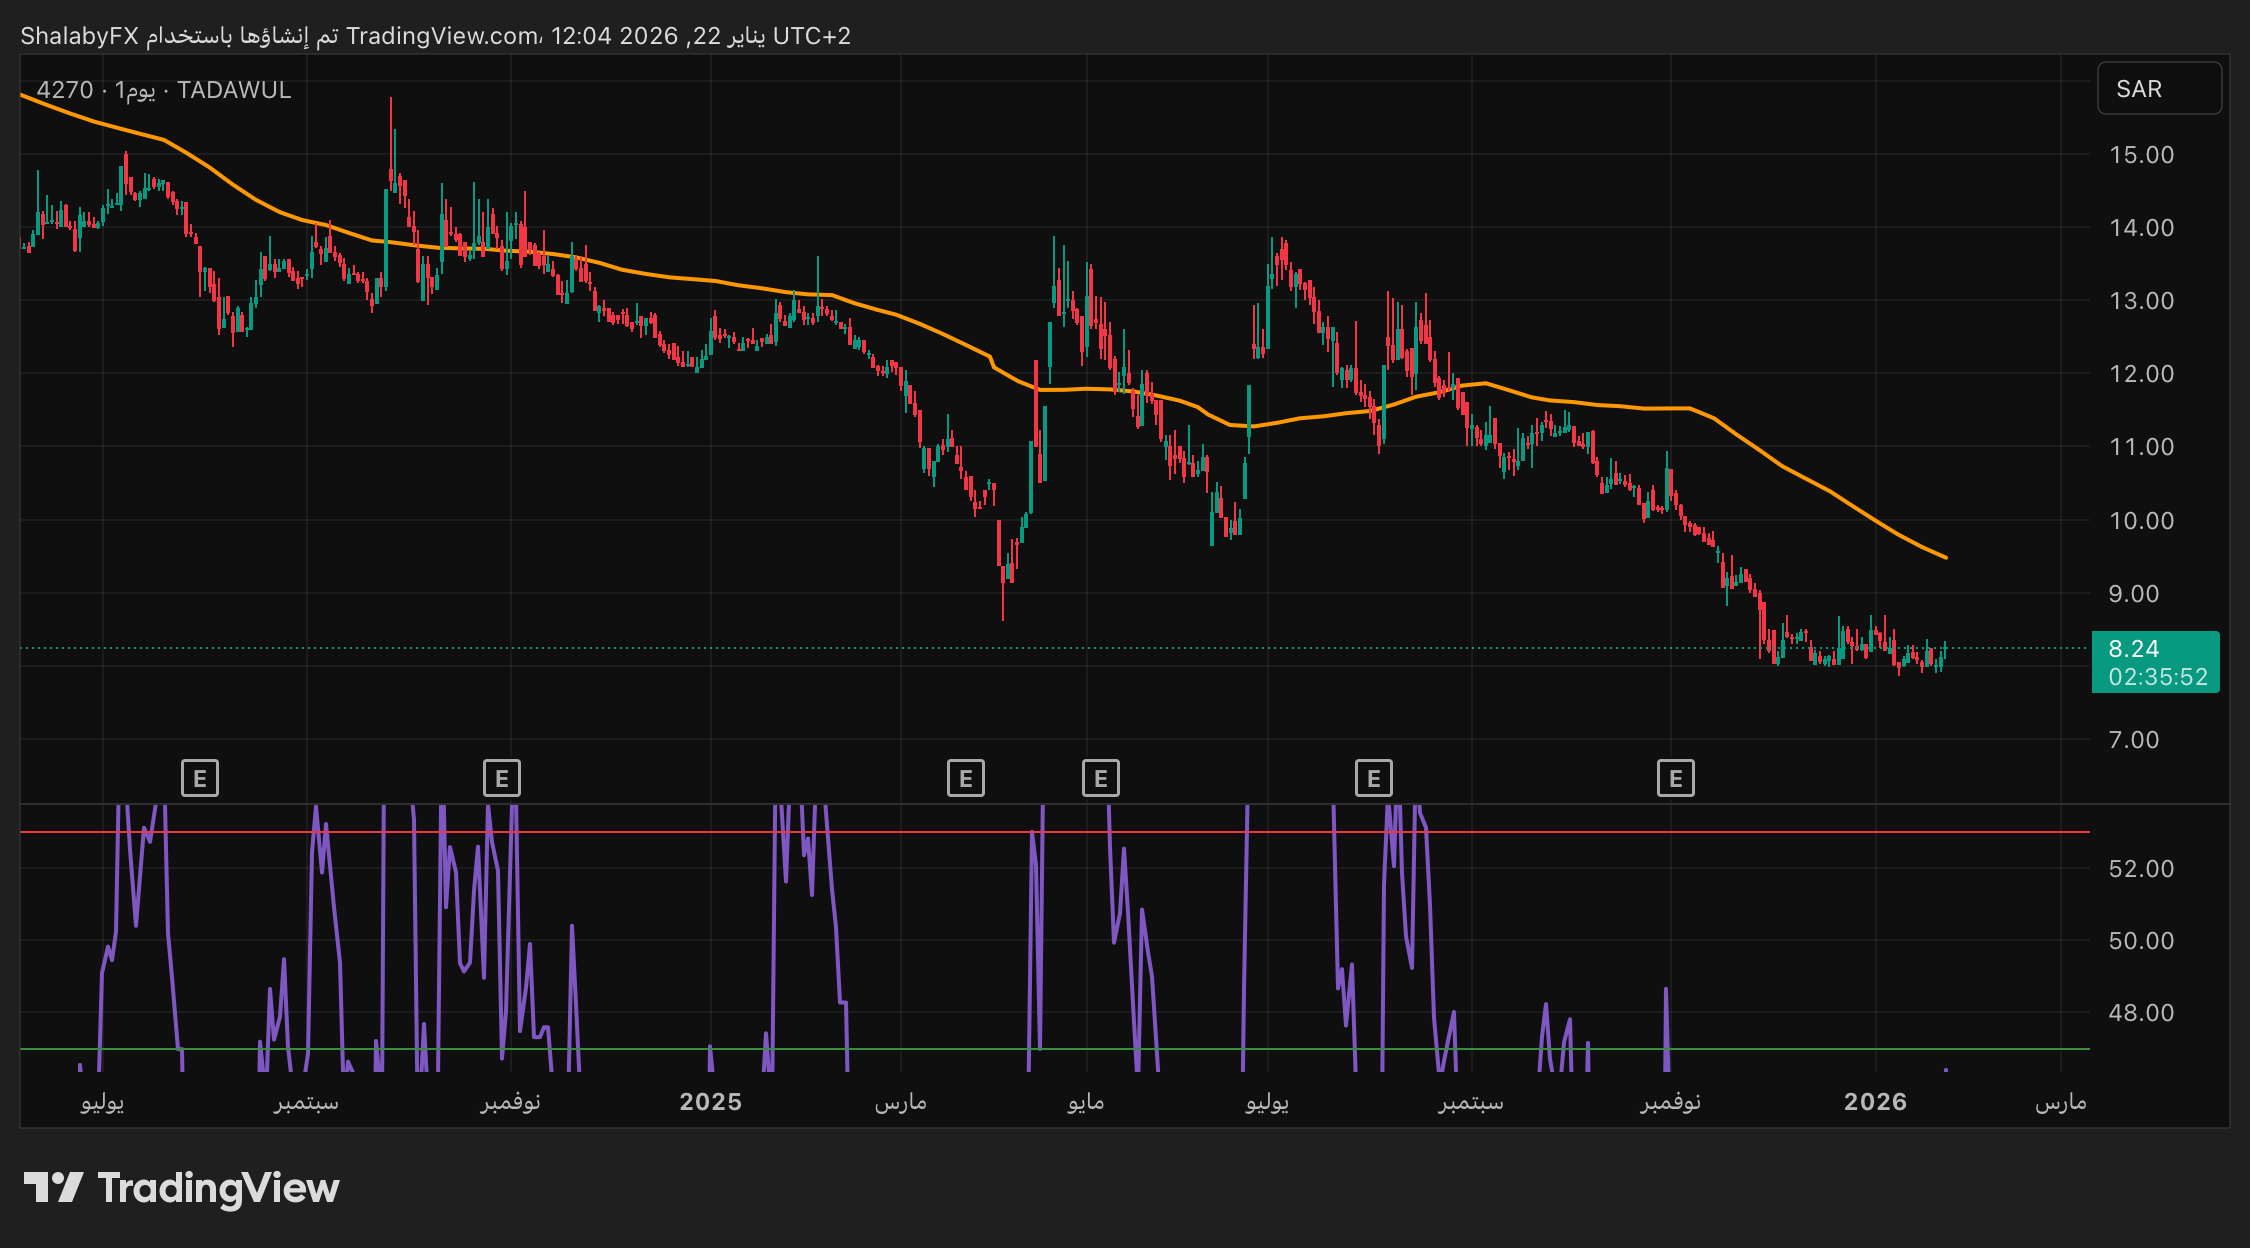Open the earnings E marker for August 2025
2250x1248 pixels.
[1374, 778]
